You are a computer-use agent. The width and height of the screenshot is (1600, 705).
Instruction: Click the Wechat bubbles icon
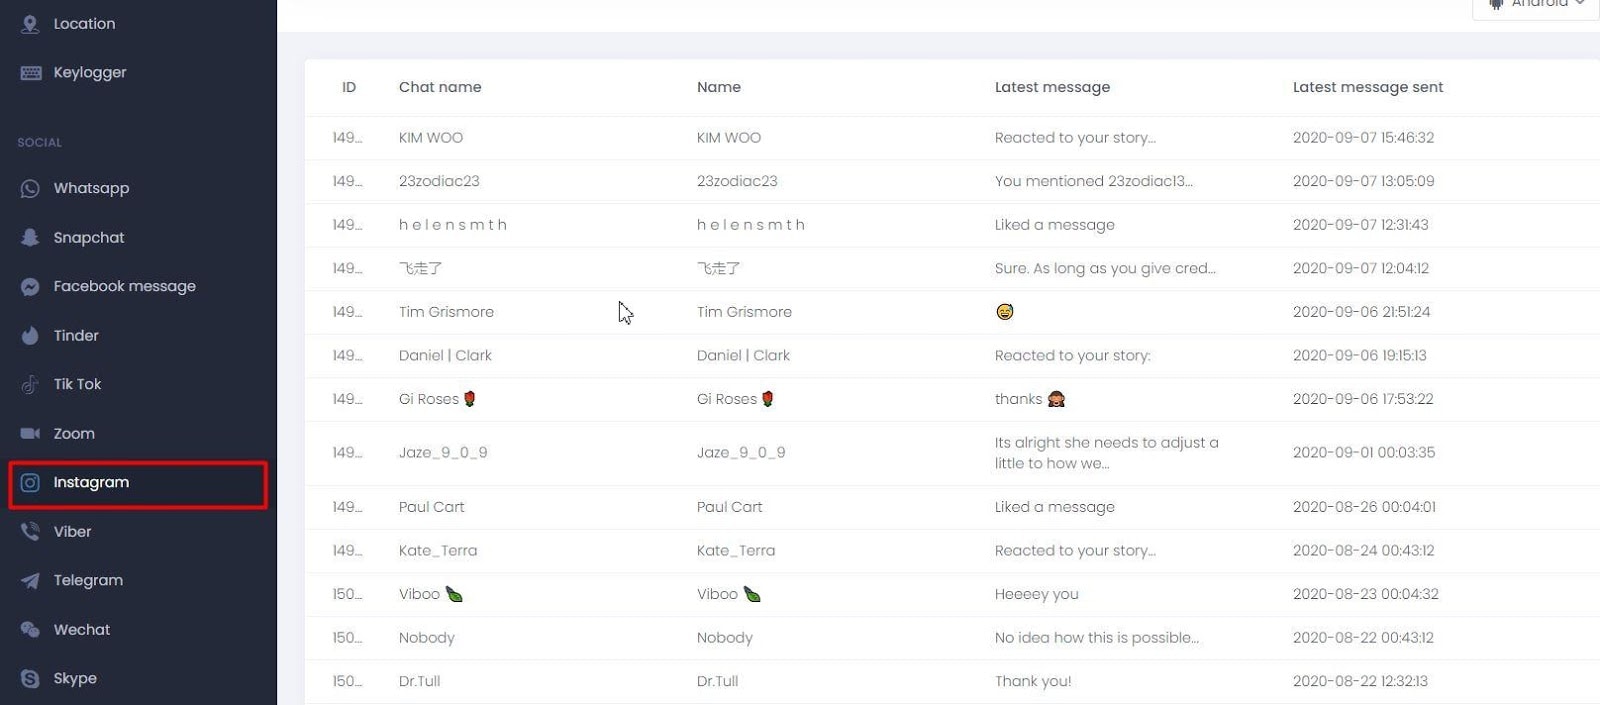point(30,630)
